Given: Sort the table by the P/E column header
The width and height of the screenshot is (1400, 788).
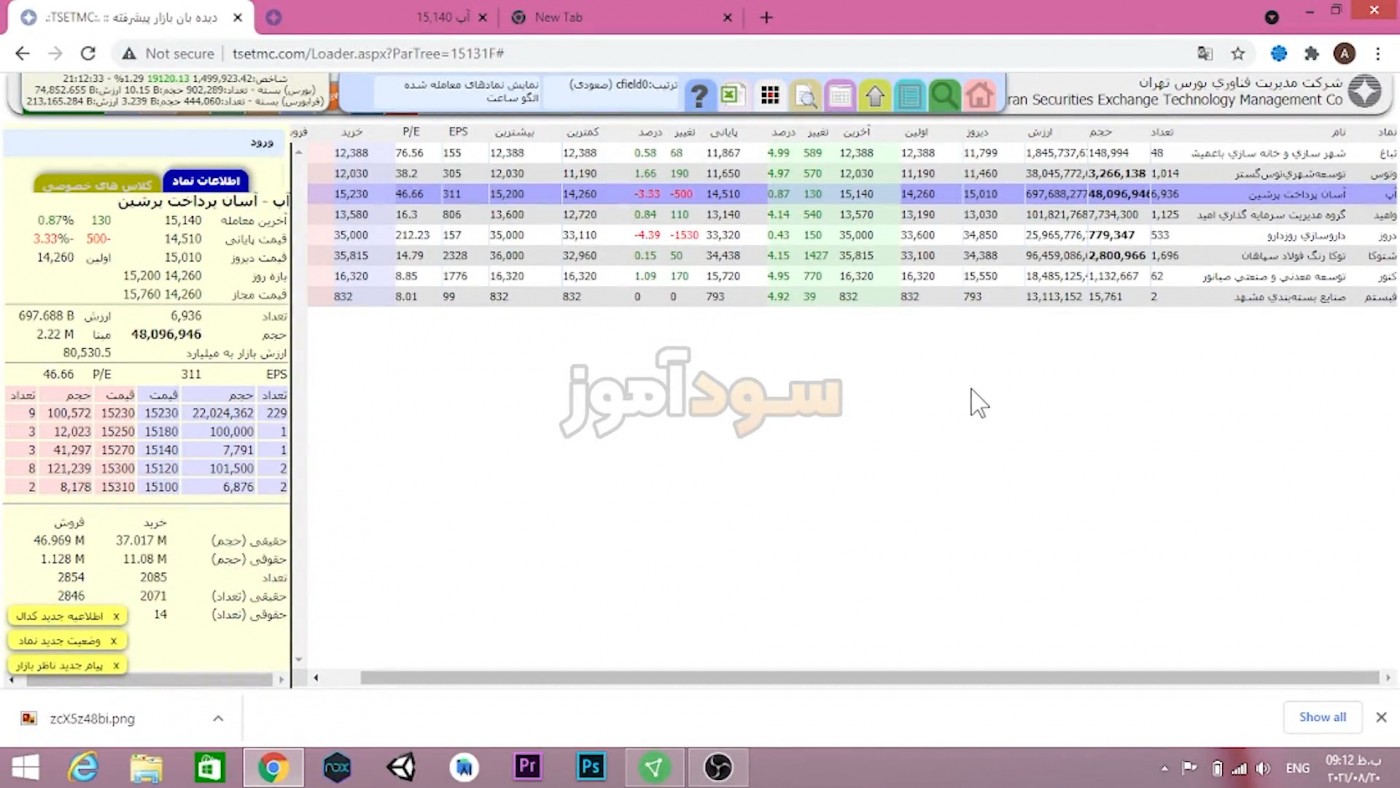Looking at the screenshot, I should (x=411, y=132).
